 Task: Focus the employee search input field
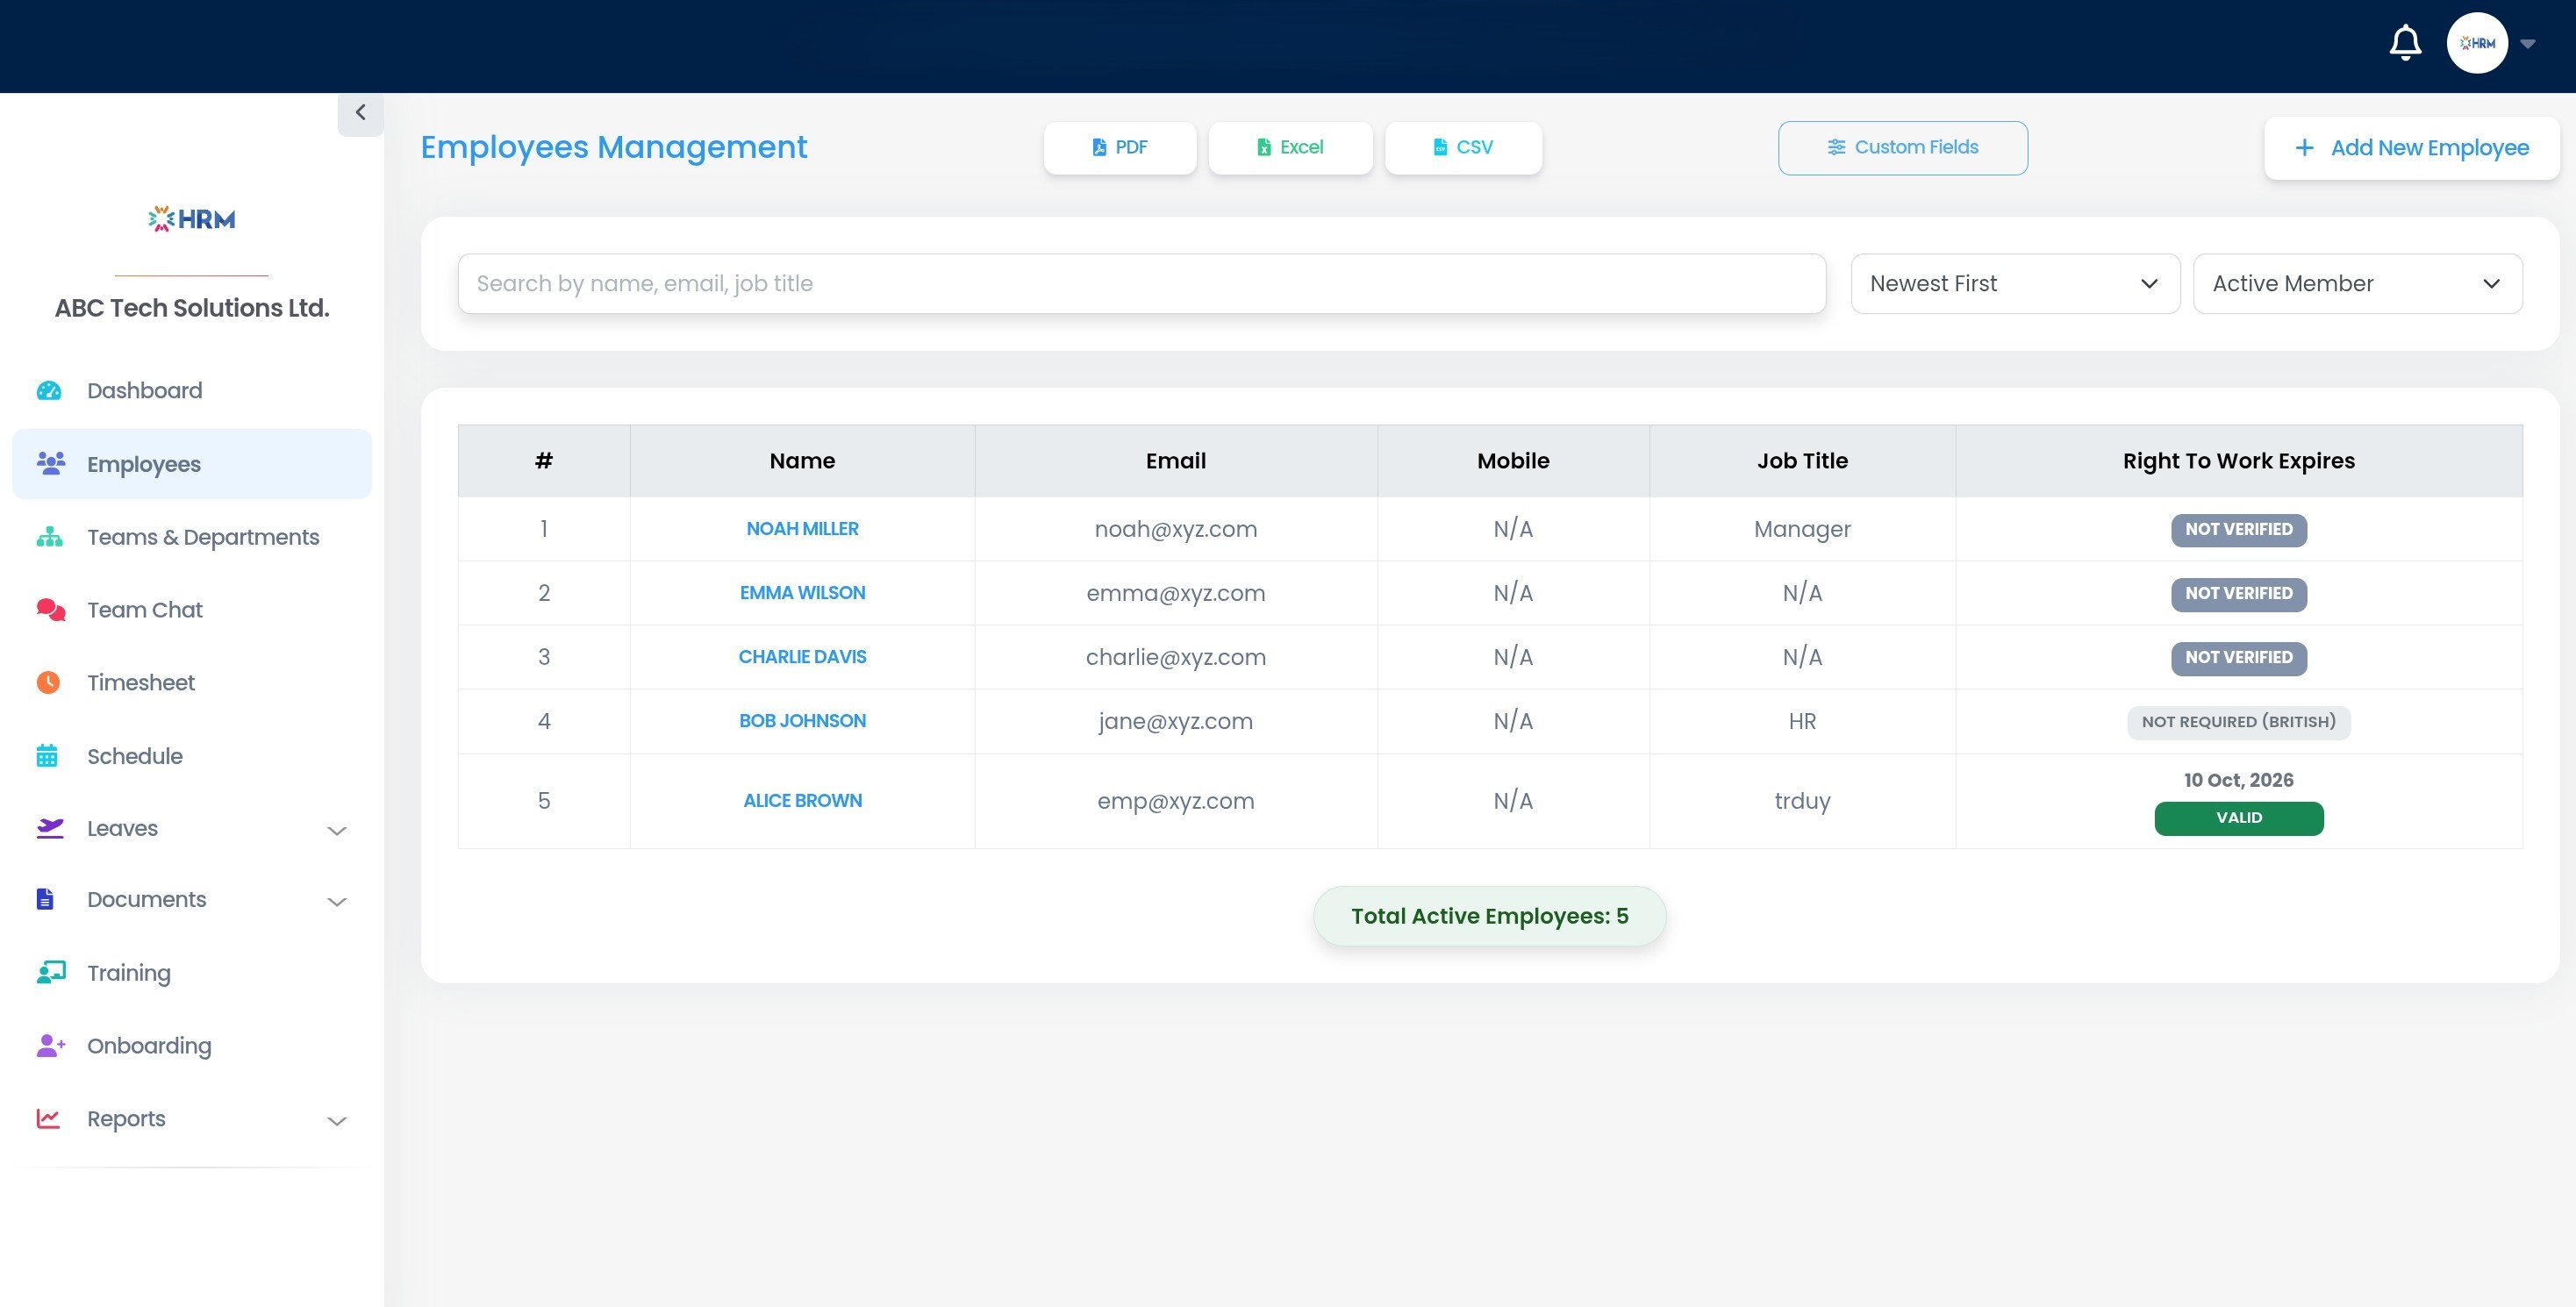(1141, 284)
